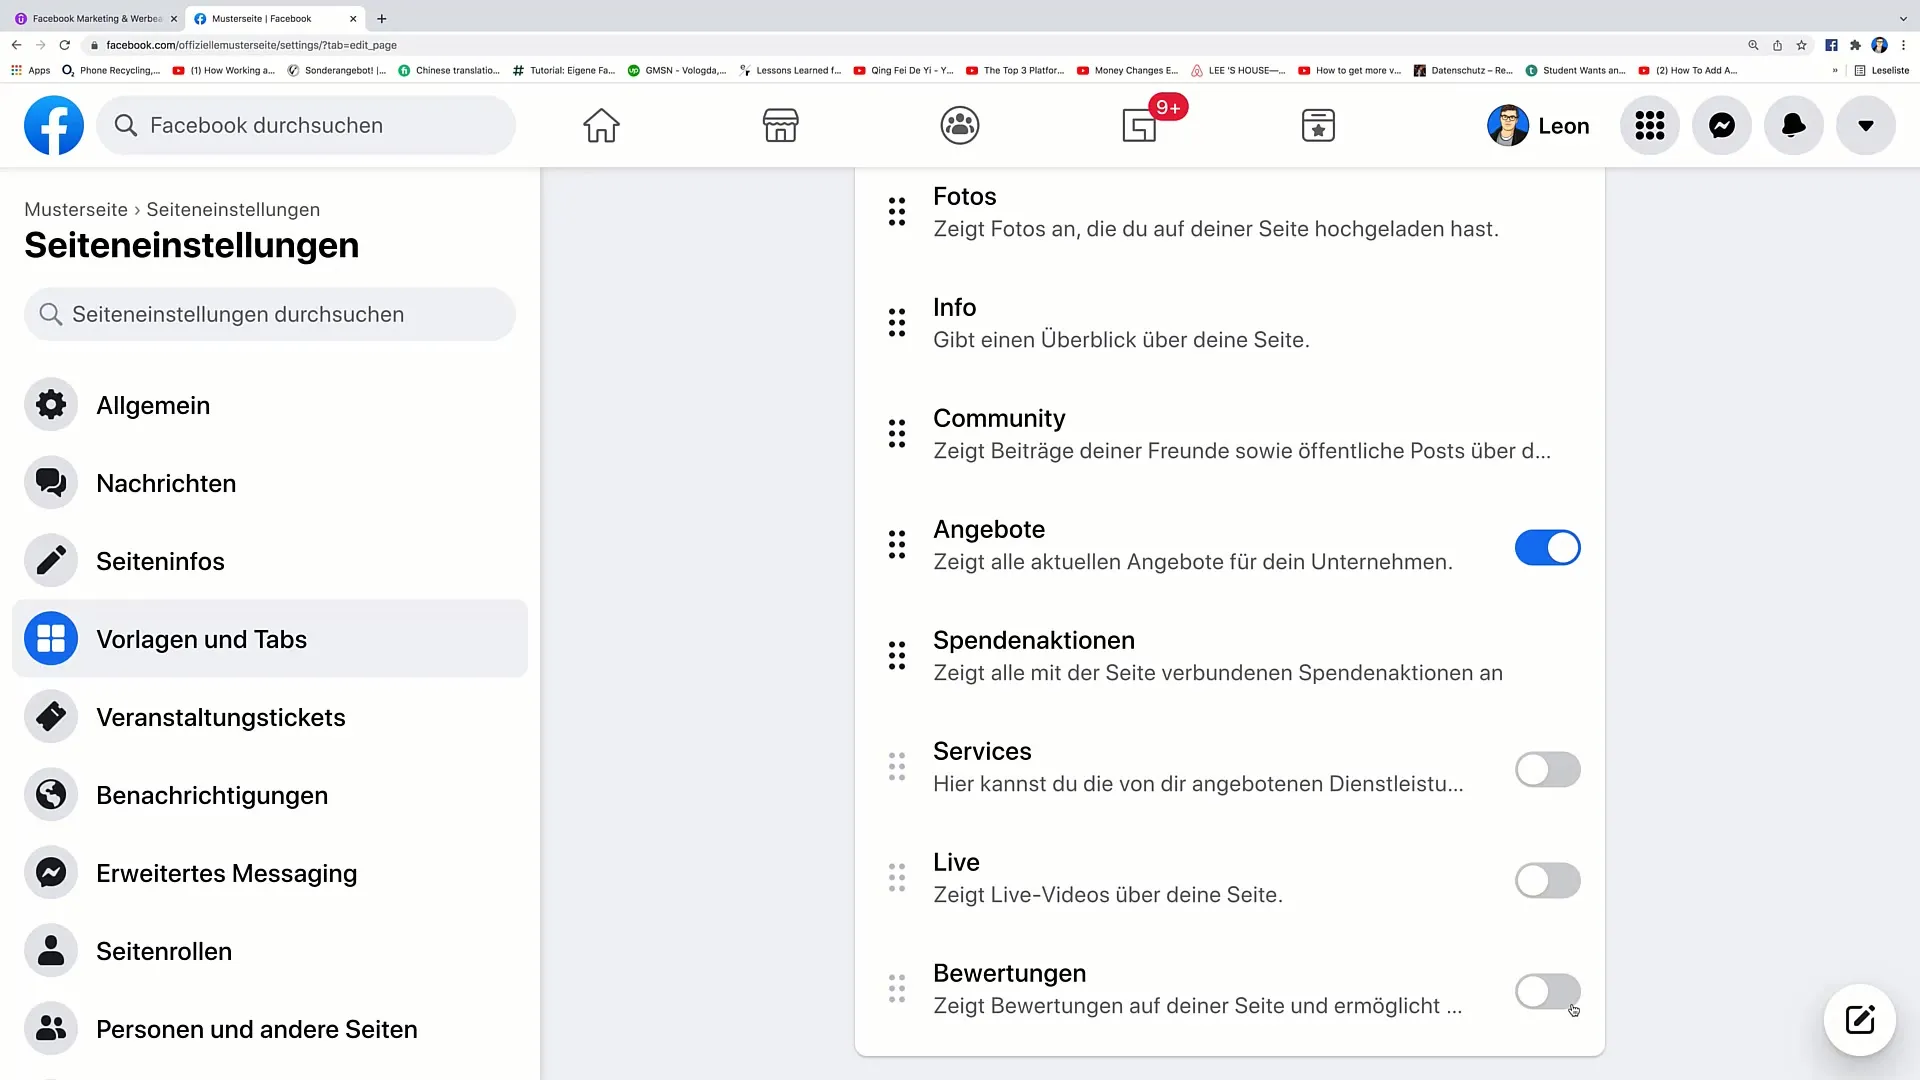Click Leon's profile picture

pyautogui.click(x=1508, y=125)
